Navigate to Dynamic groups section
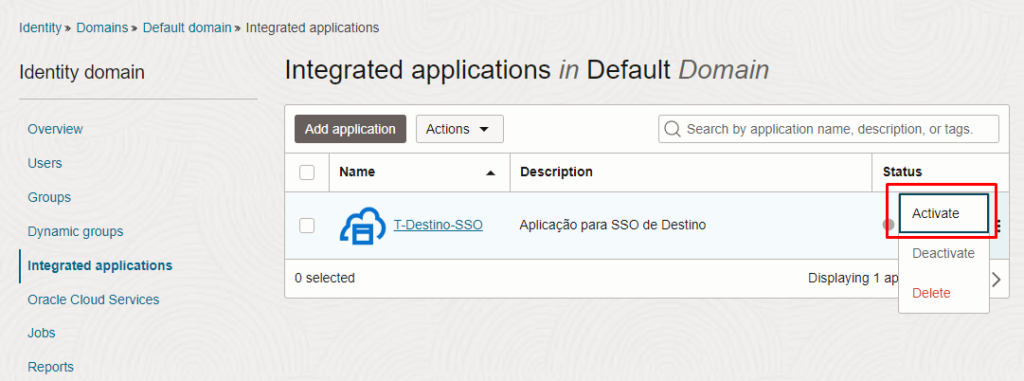1024x381 pixels. [76, 231]
